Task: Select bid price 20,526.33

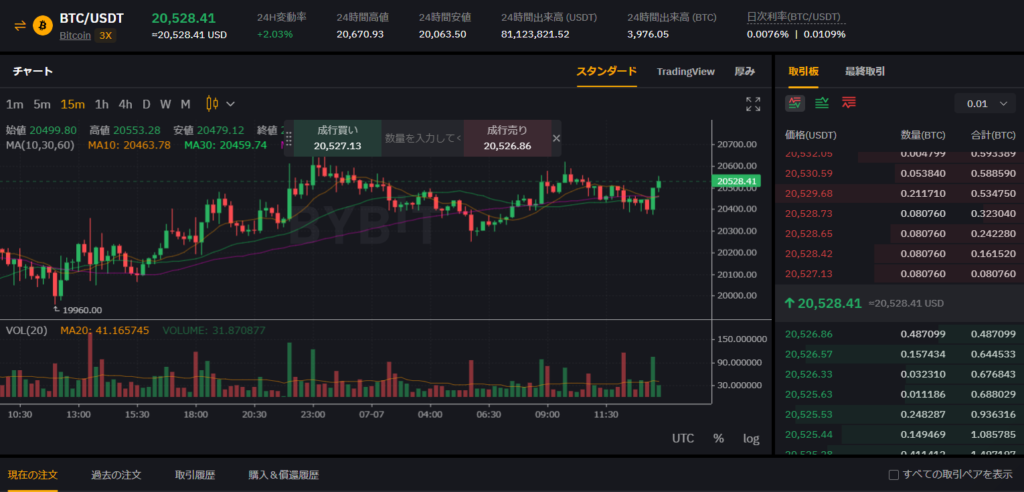Action: [x=808, y=374]
